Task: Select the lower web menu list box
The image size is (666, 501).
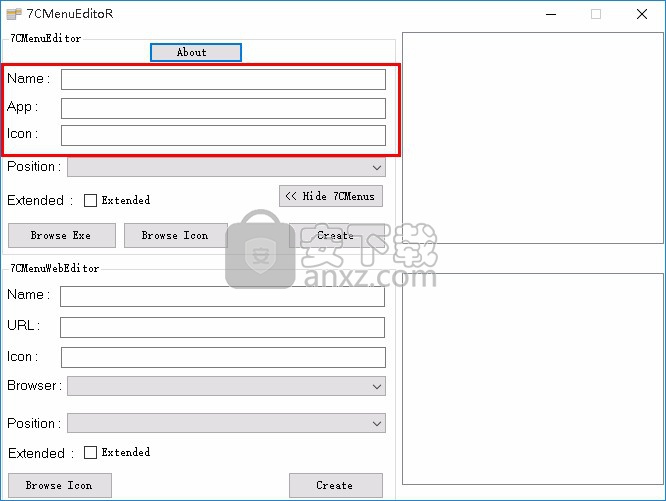Action: pyautogui.click(x=533, y=379)
